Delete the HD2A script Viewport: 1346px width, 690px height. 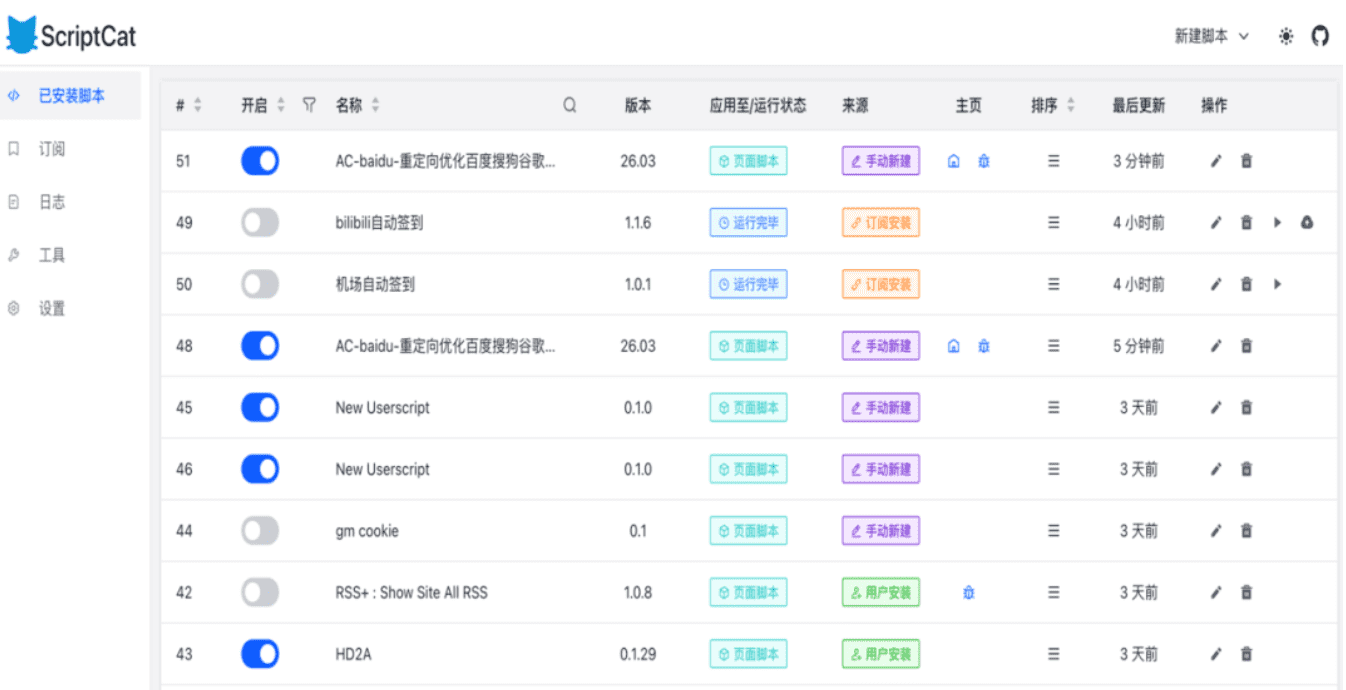1246,654
